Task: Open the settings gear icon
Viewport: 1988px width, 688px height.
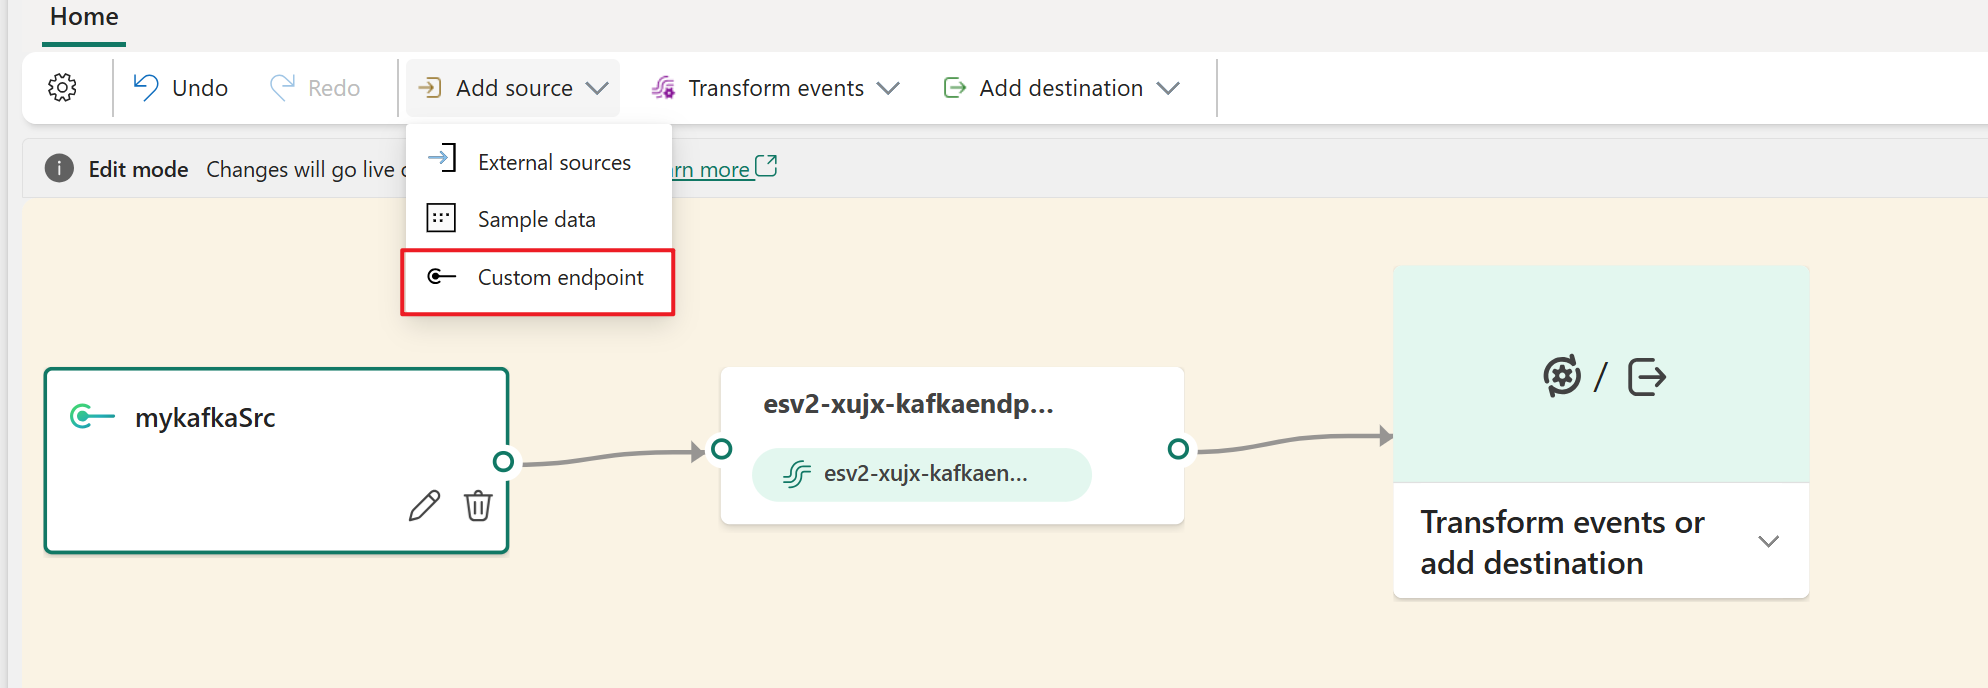Action: tap(62, 88)
